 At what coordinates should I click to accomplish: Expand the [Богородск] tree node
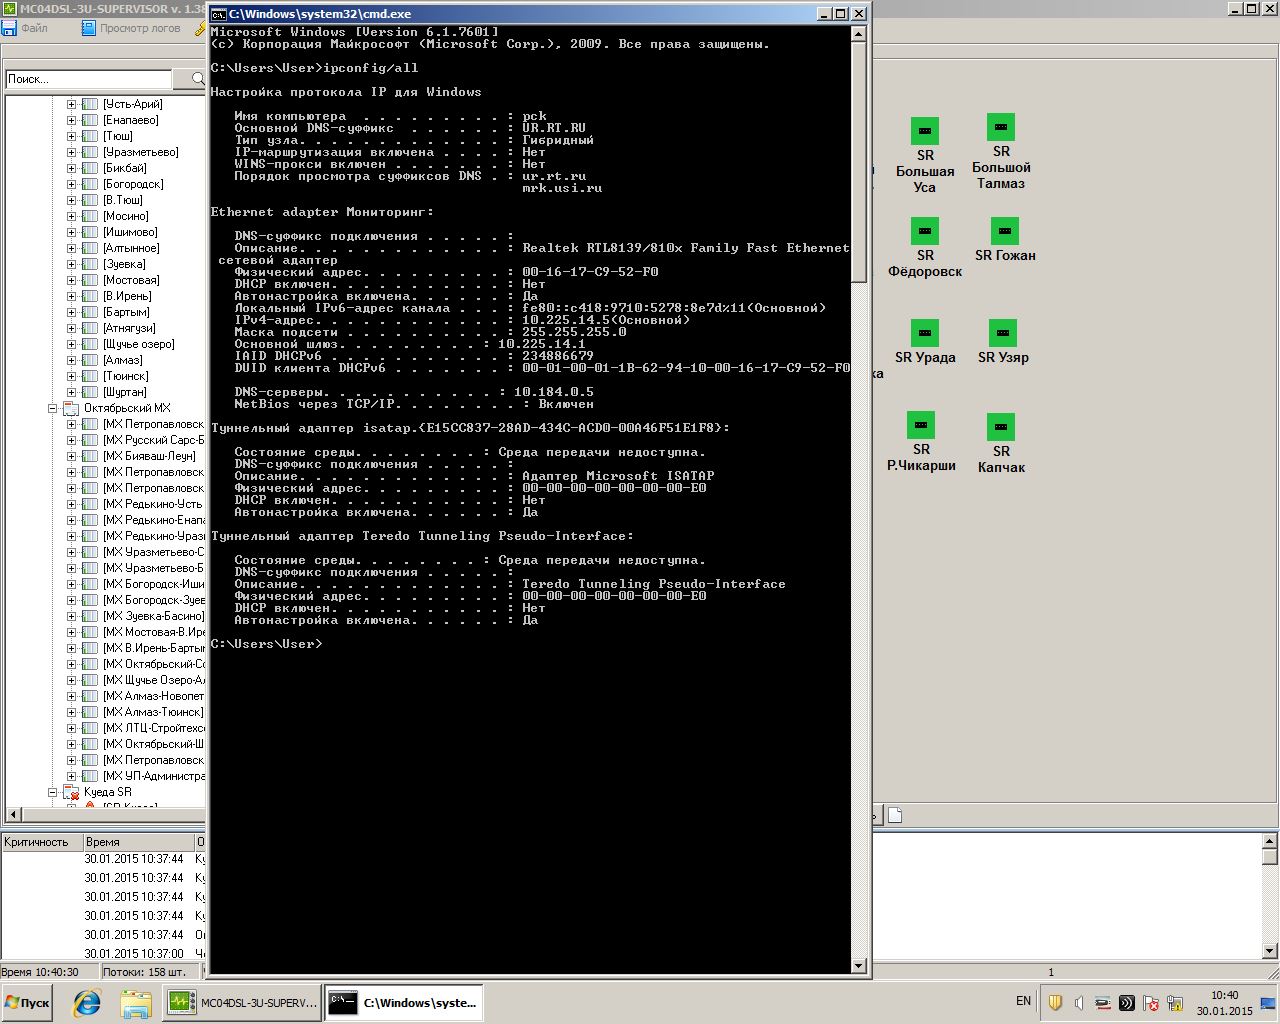pos(71,184)
